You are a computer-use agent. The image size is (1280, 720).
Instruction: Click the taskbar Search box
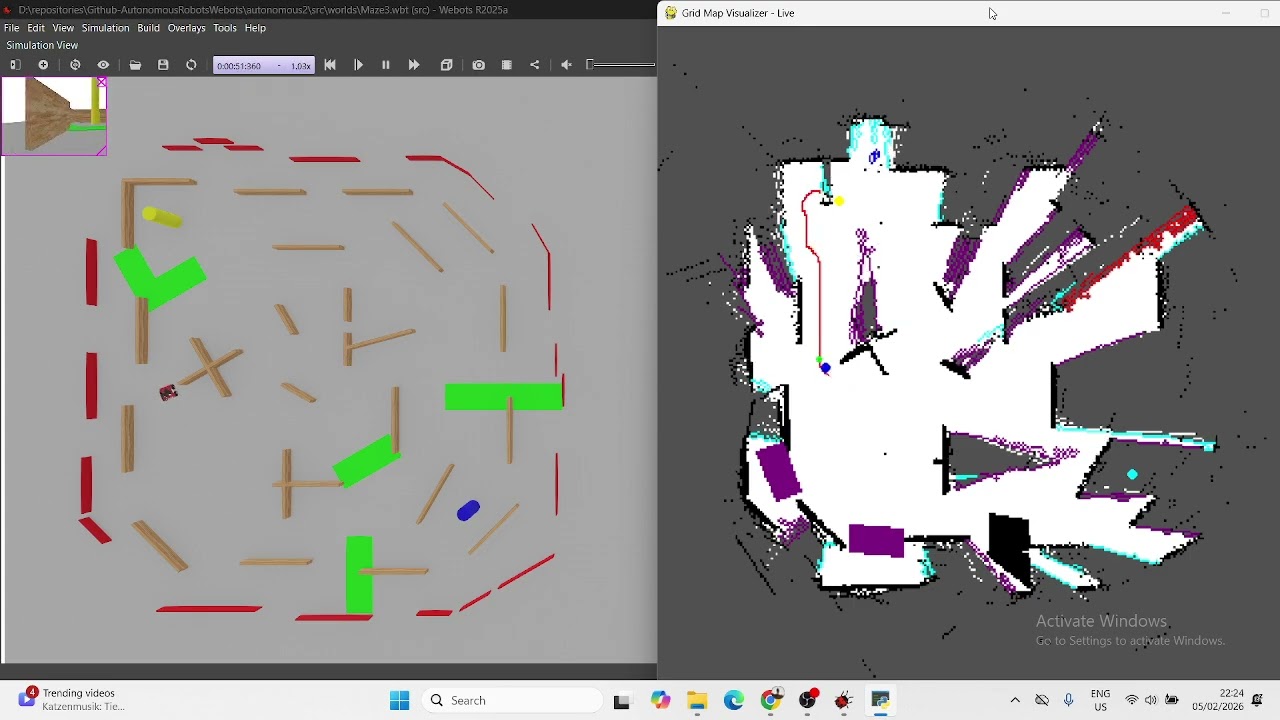(x=511, y=700)
